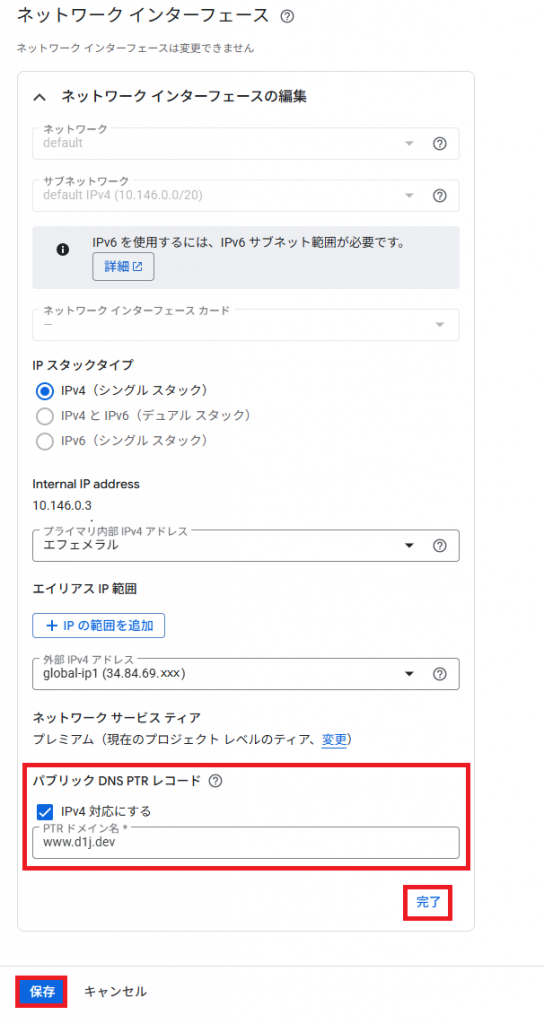544x1024 pixels.
Task: Click help icon next to サブネットワーク field
Action: pos(440,195)
